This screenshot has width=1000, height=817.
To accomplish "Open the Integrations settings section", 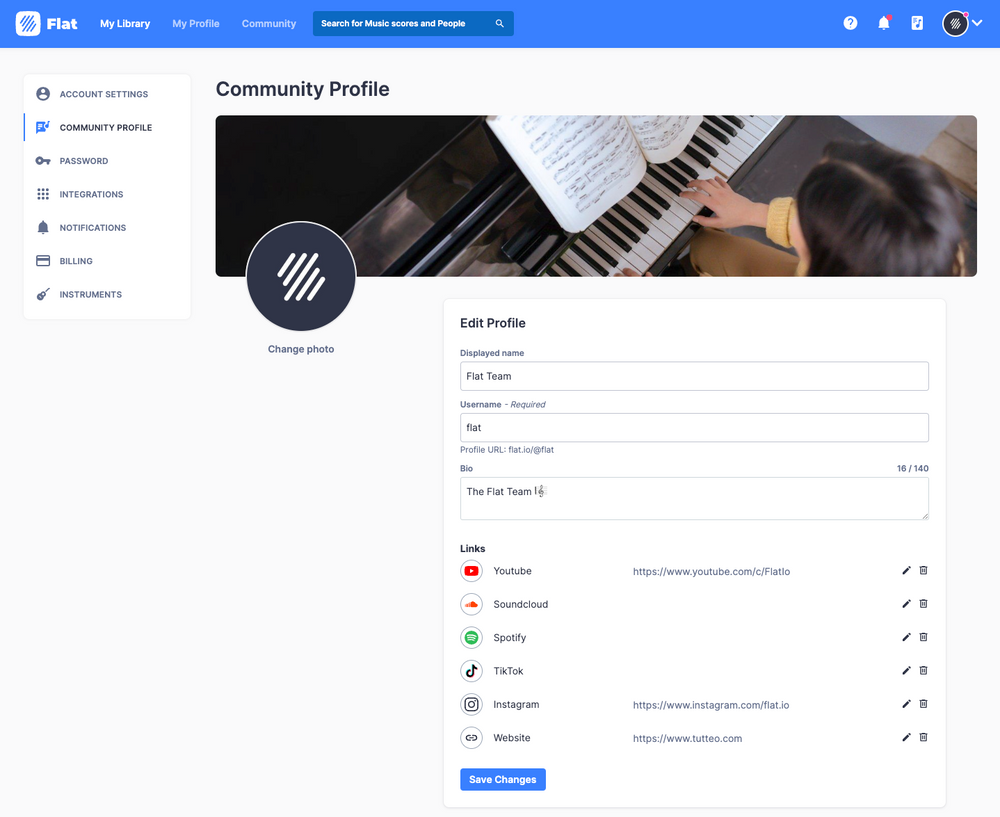I will (x=91, y=194).
